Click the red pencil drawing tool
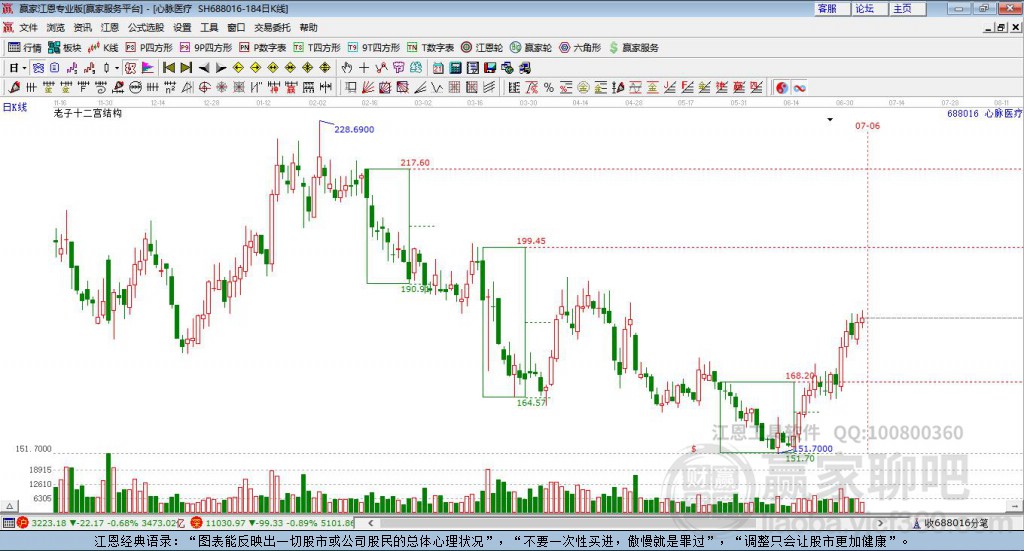1024x551 pixels. tap(14, 87)
